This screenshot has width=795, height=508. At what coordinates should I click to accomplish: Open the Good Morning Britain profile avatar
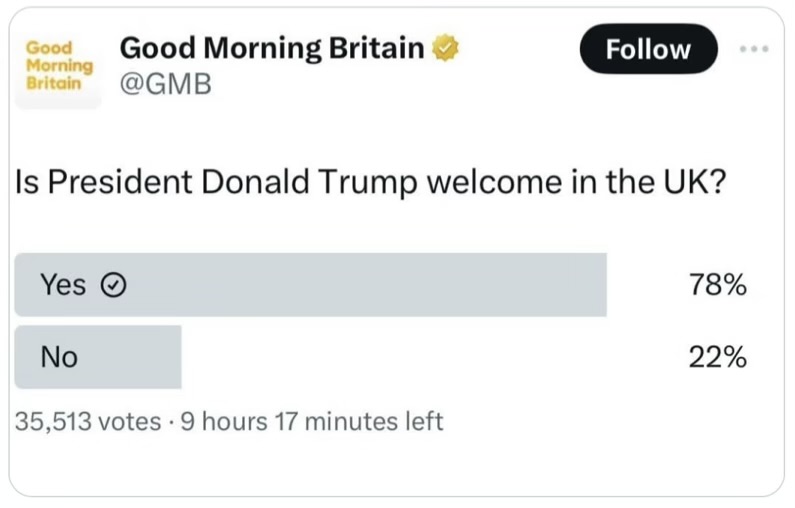[x=58, y=66]
